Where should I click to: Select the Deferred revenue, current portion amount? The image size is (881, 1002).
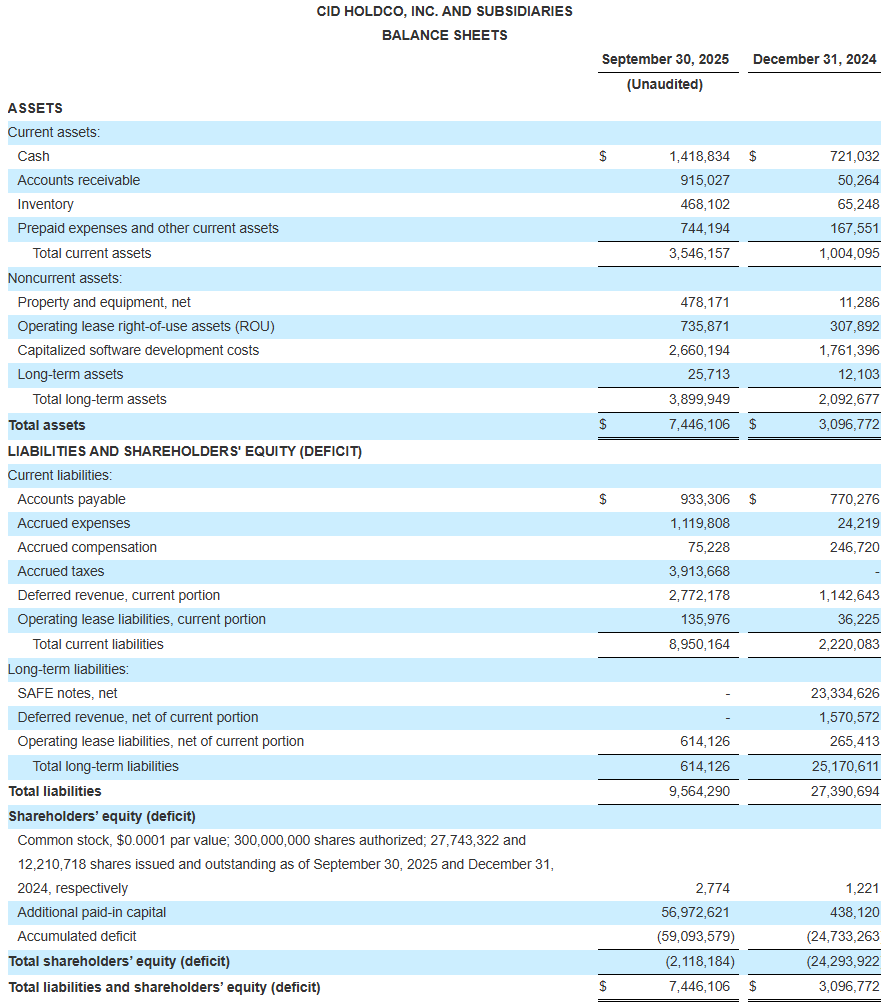(703, 595)
